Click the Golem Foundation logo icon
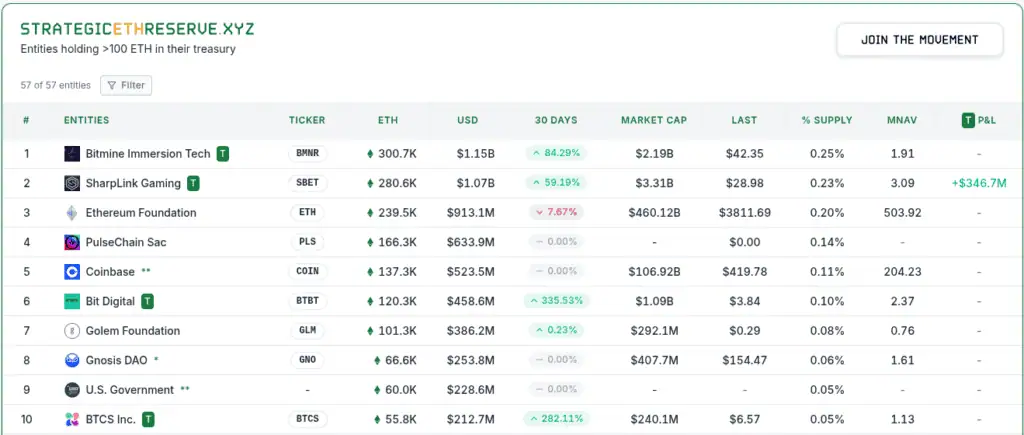 pyautogui.click(x=72, y=331)
